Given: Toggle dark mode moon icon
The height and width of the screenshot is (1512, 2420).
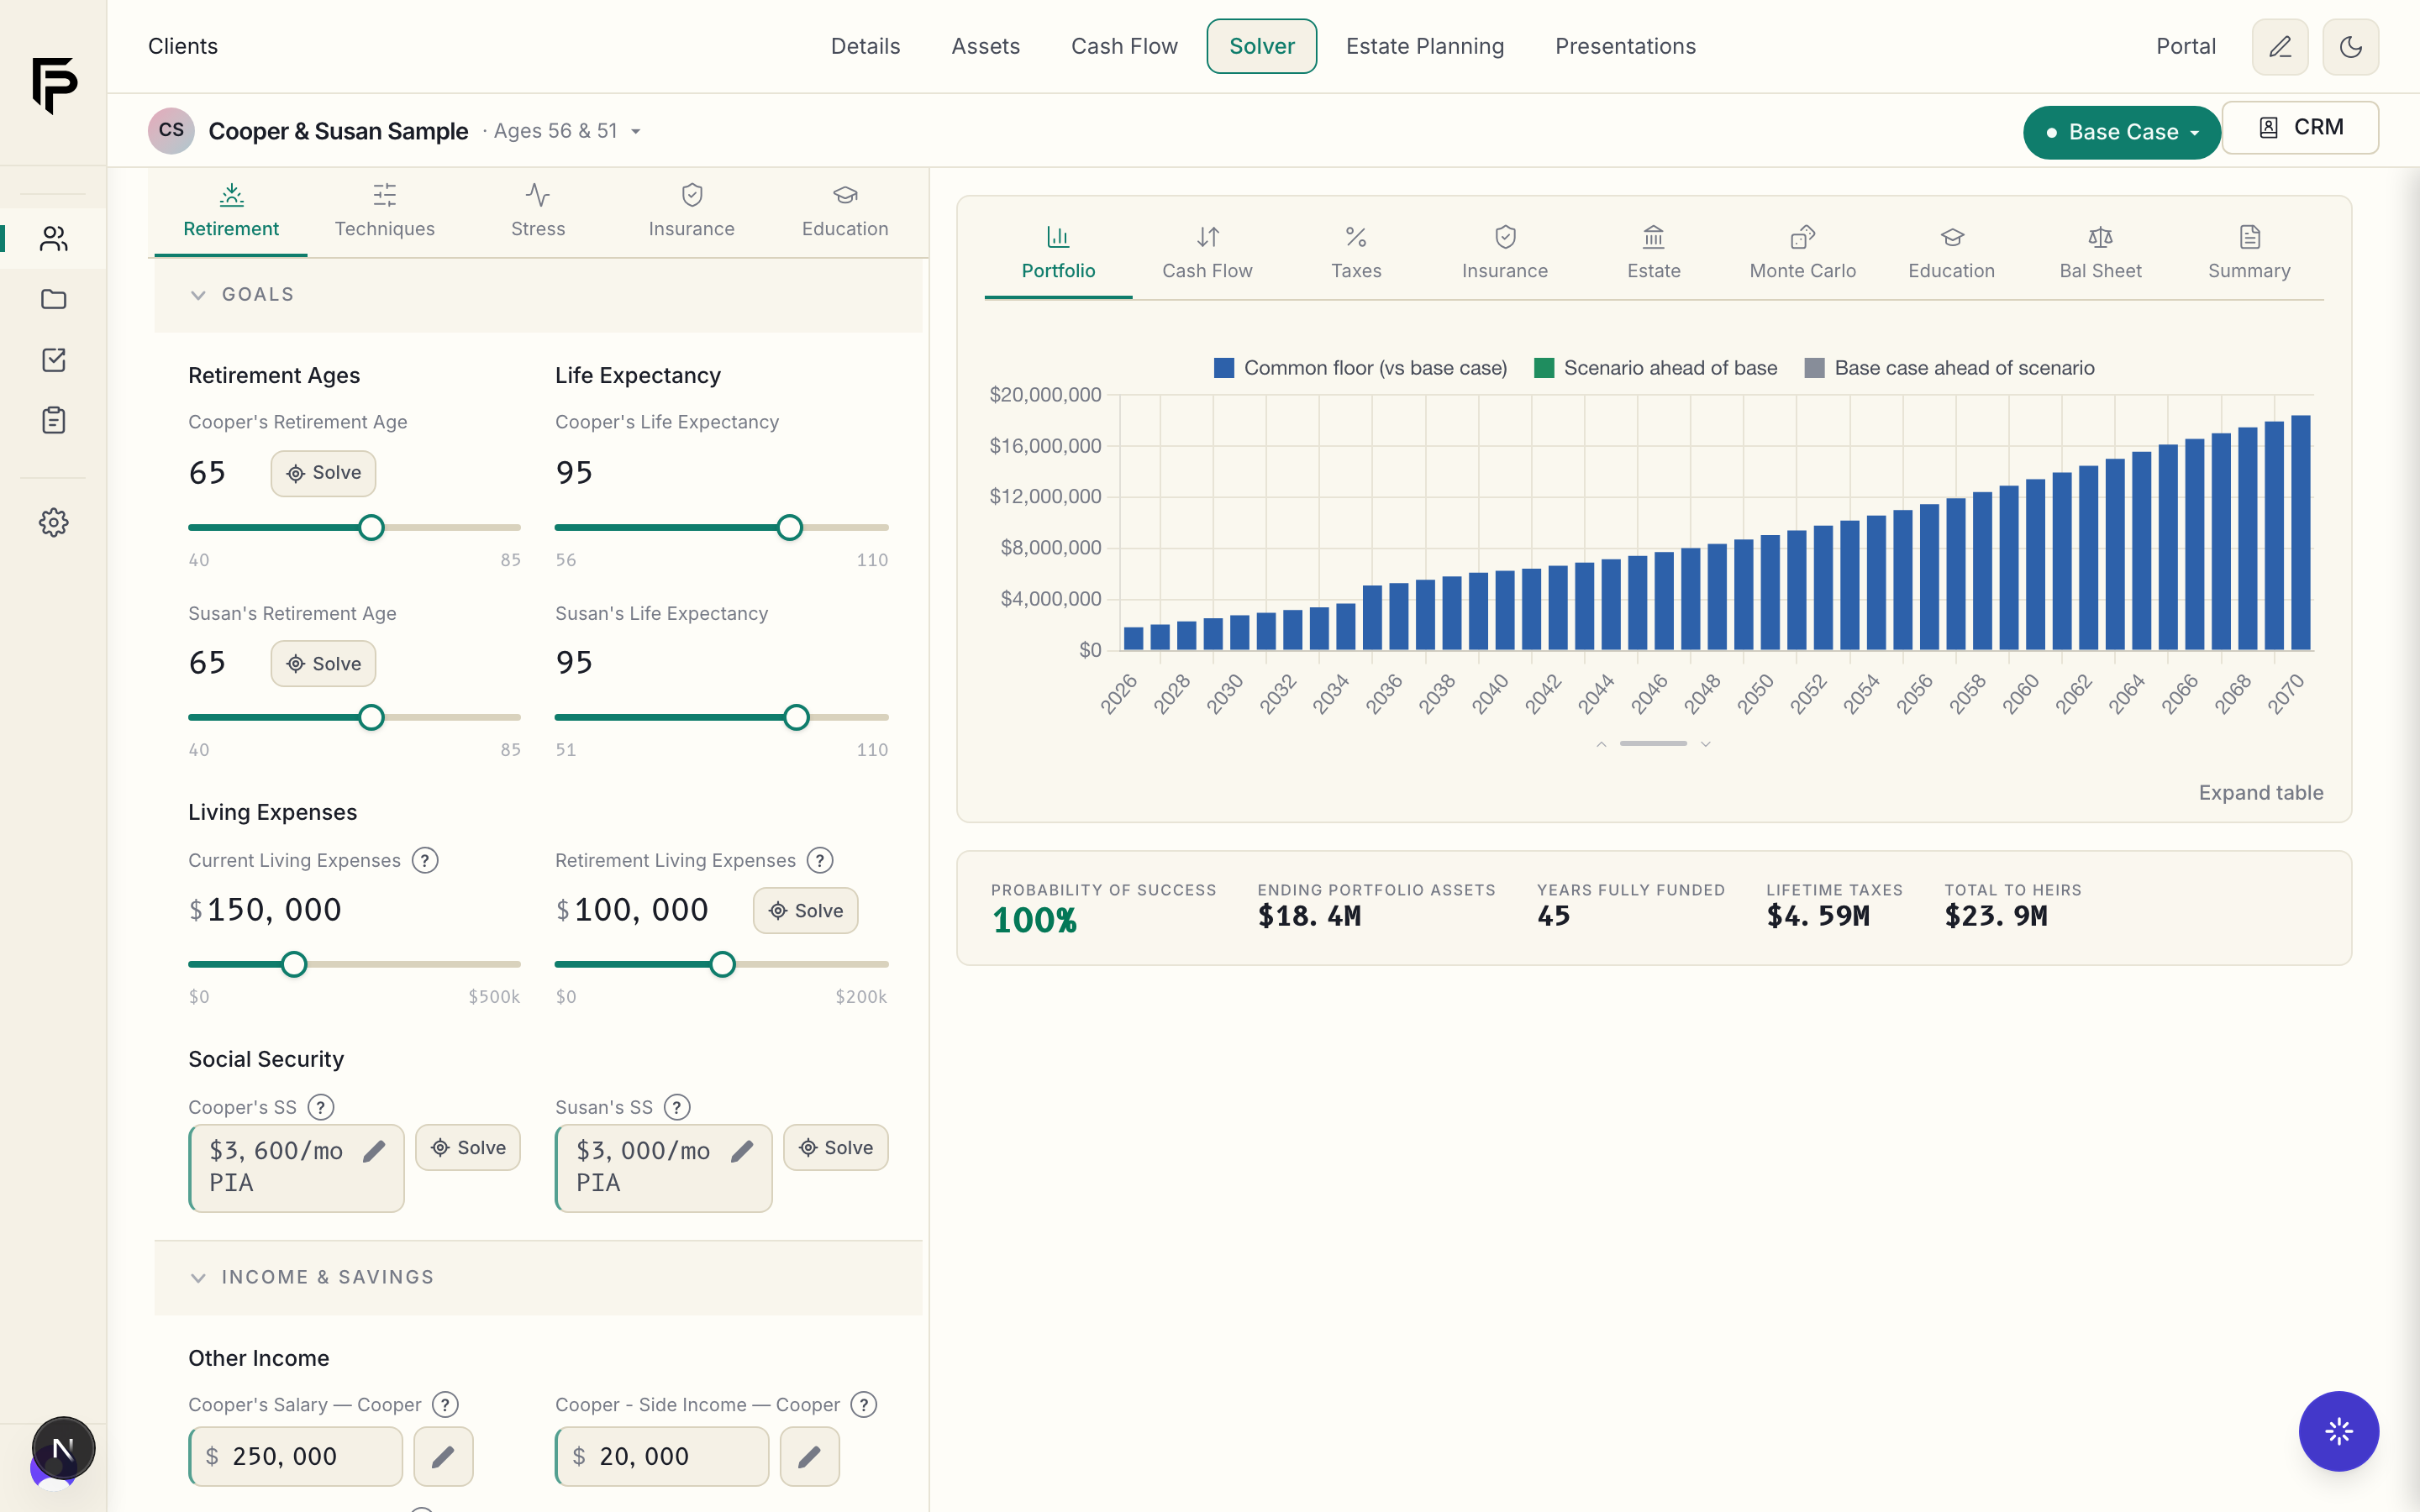Looking at the screenshot, I should [x=2350, y=47].
